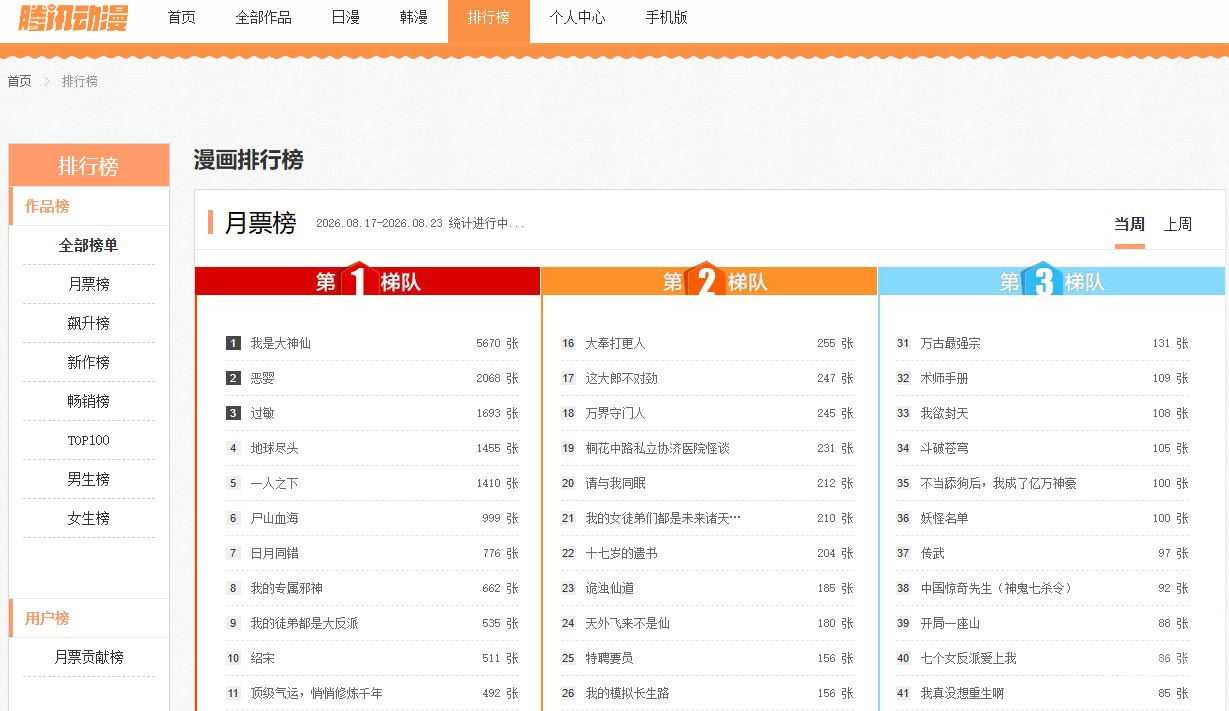Open comic 大奉打更人
The width and height of the screenshot is (1229, 711).
[x=616, y=343]
